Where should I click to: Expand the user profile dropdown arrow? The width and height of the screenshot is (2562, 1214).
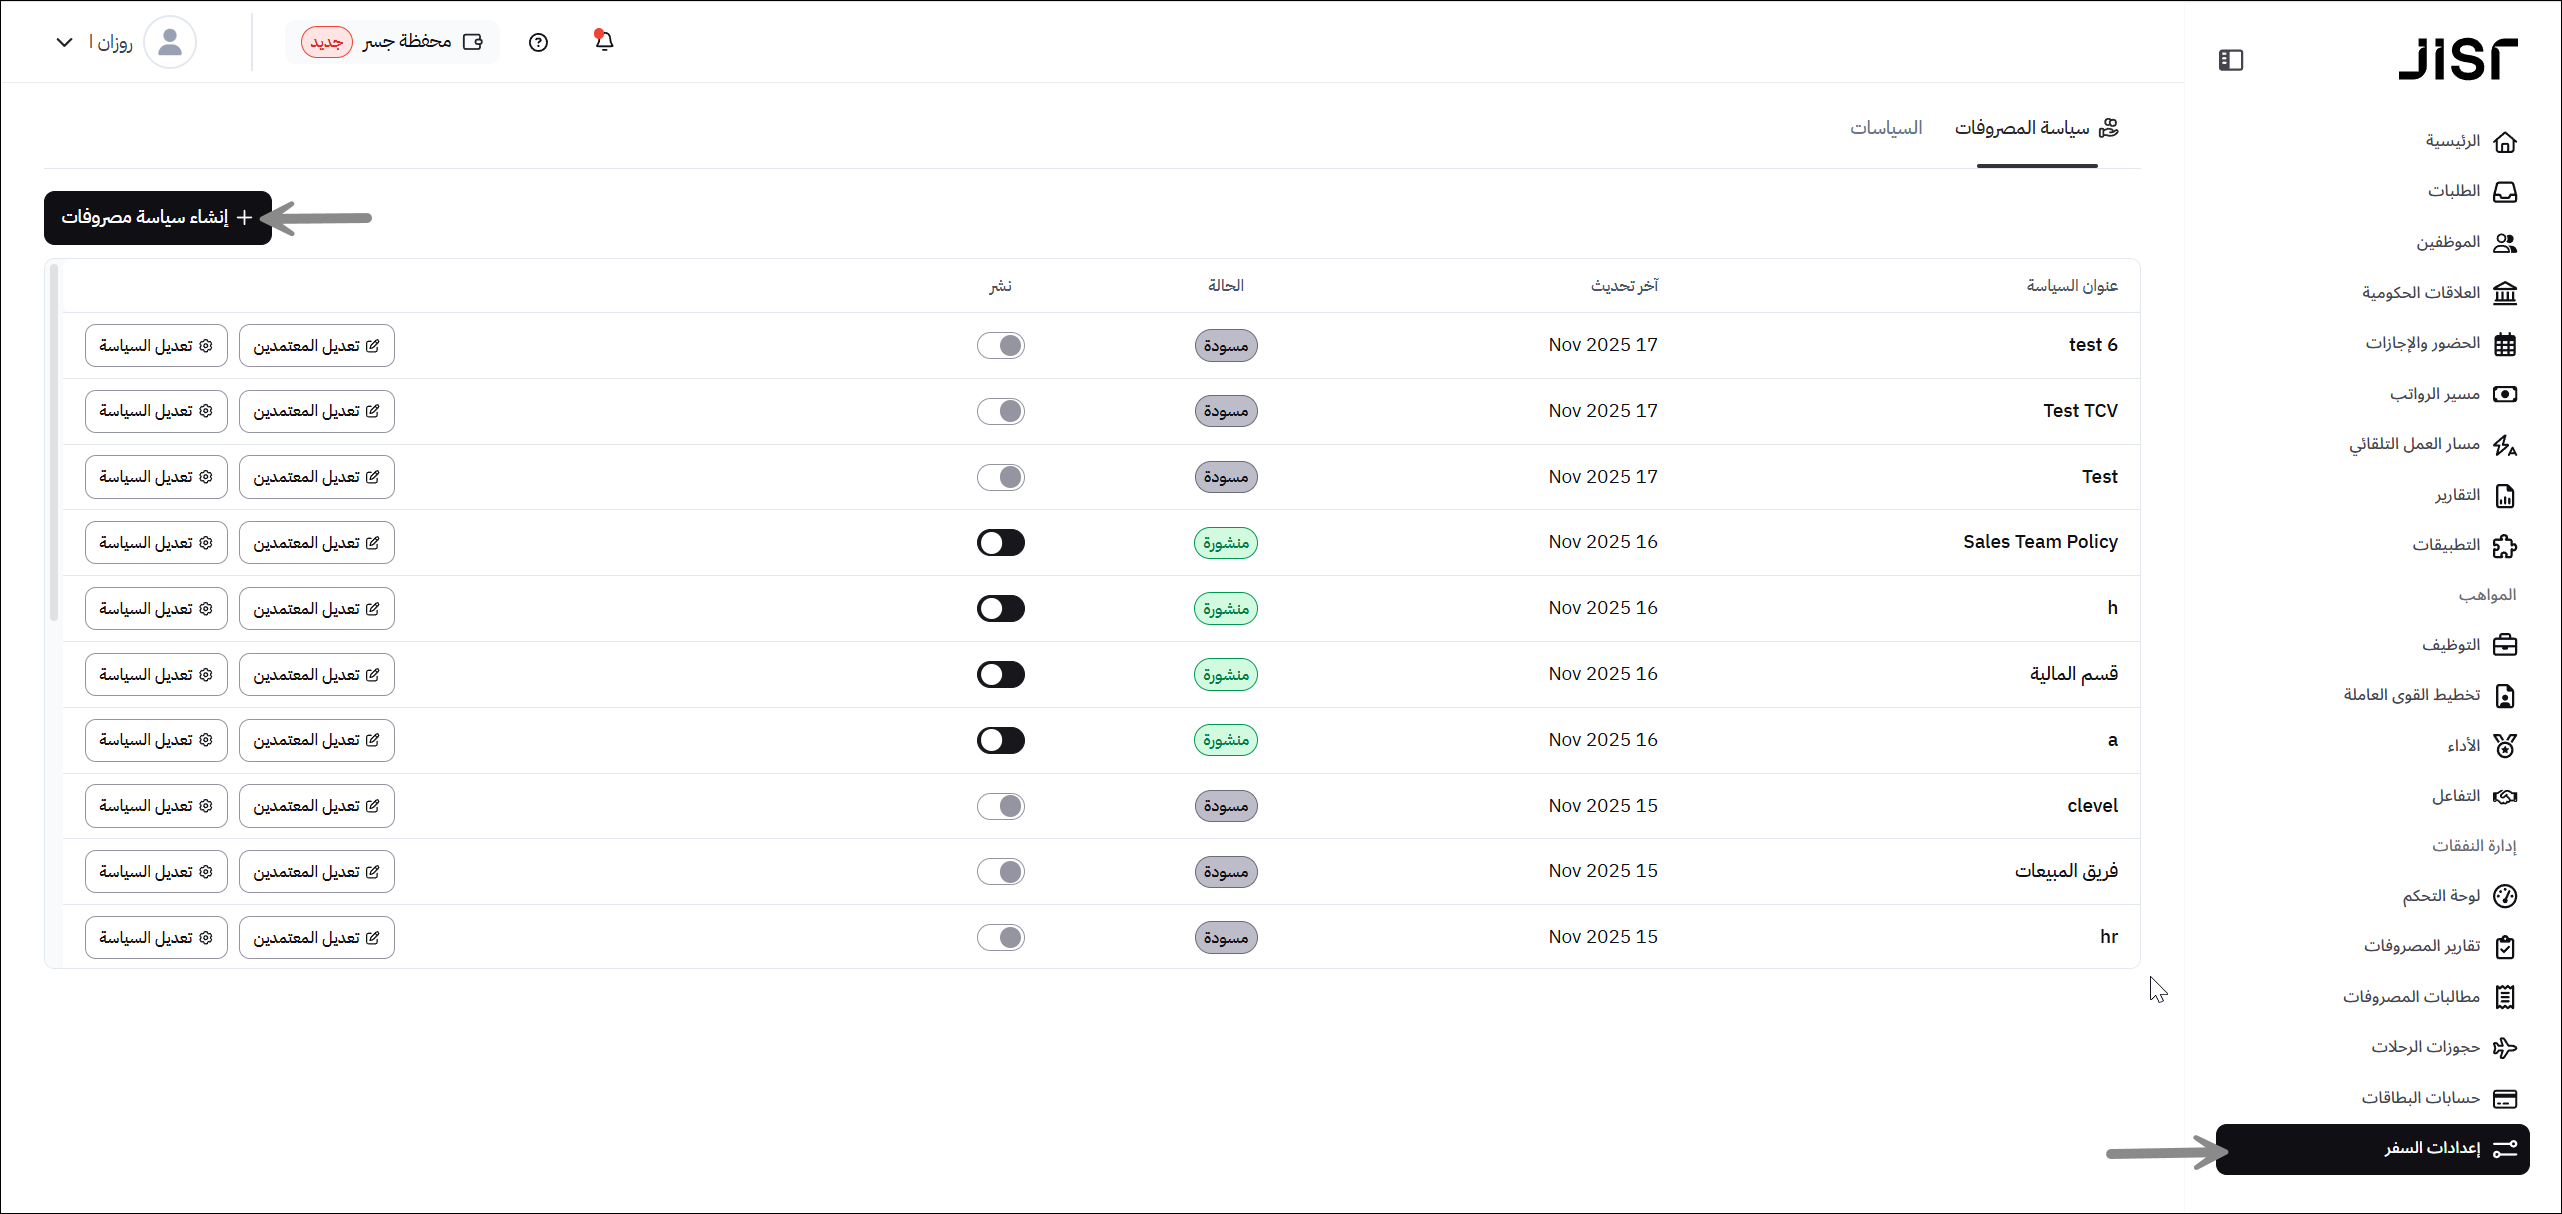pyautogui.click(x=65, y=42)
